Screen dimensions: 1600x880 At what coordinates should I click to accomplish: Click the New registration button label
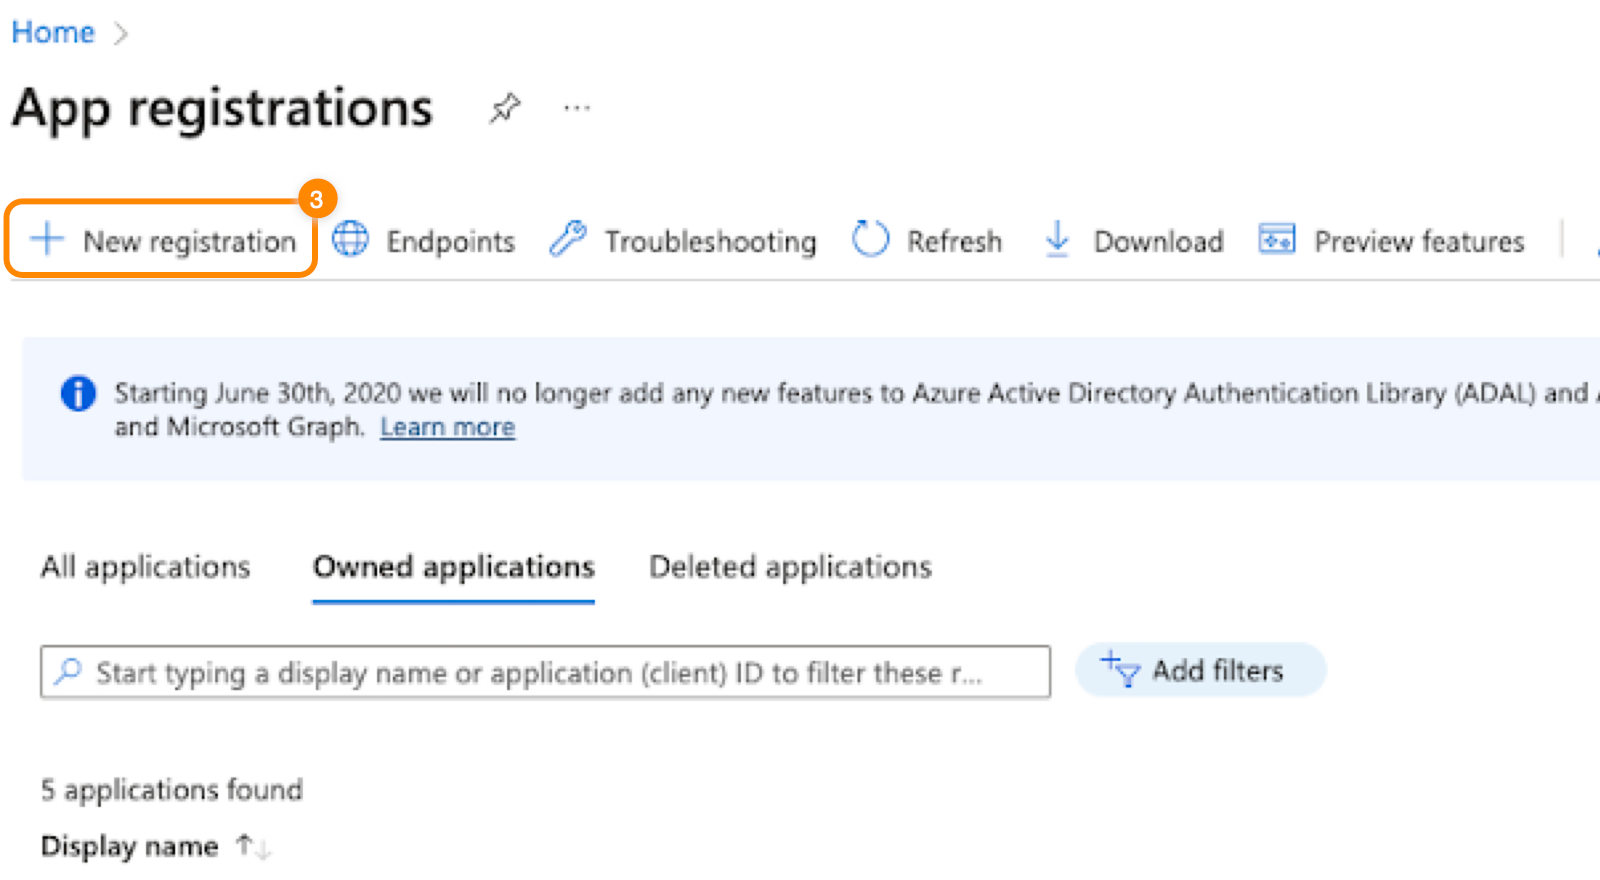[x=190, y=241]
